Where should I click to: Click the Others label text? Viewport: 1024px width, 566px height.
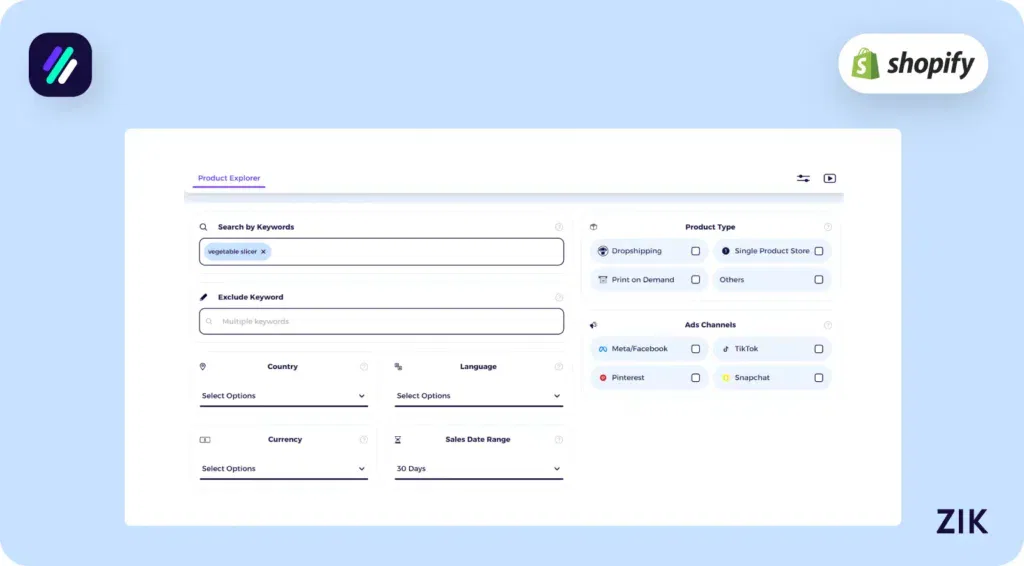tap(731, 280)
